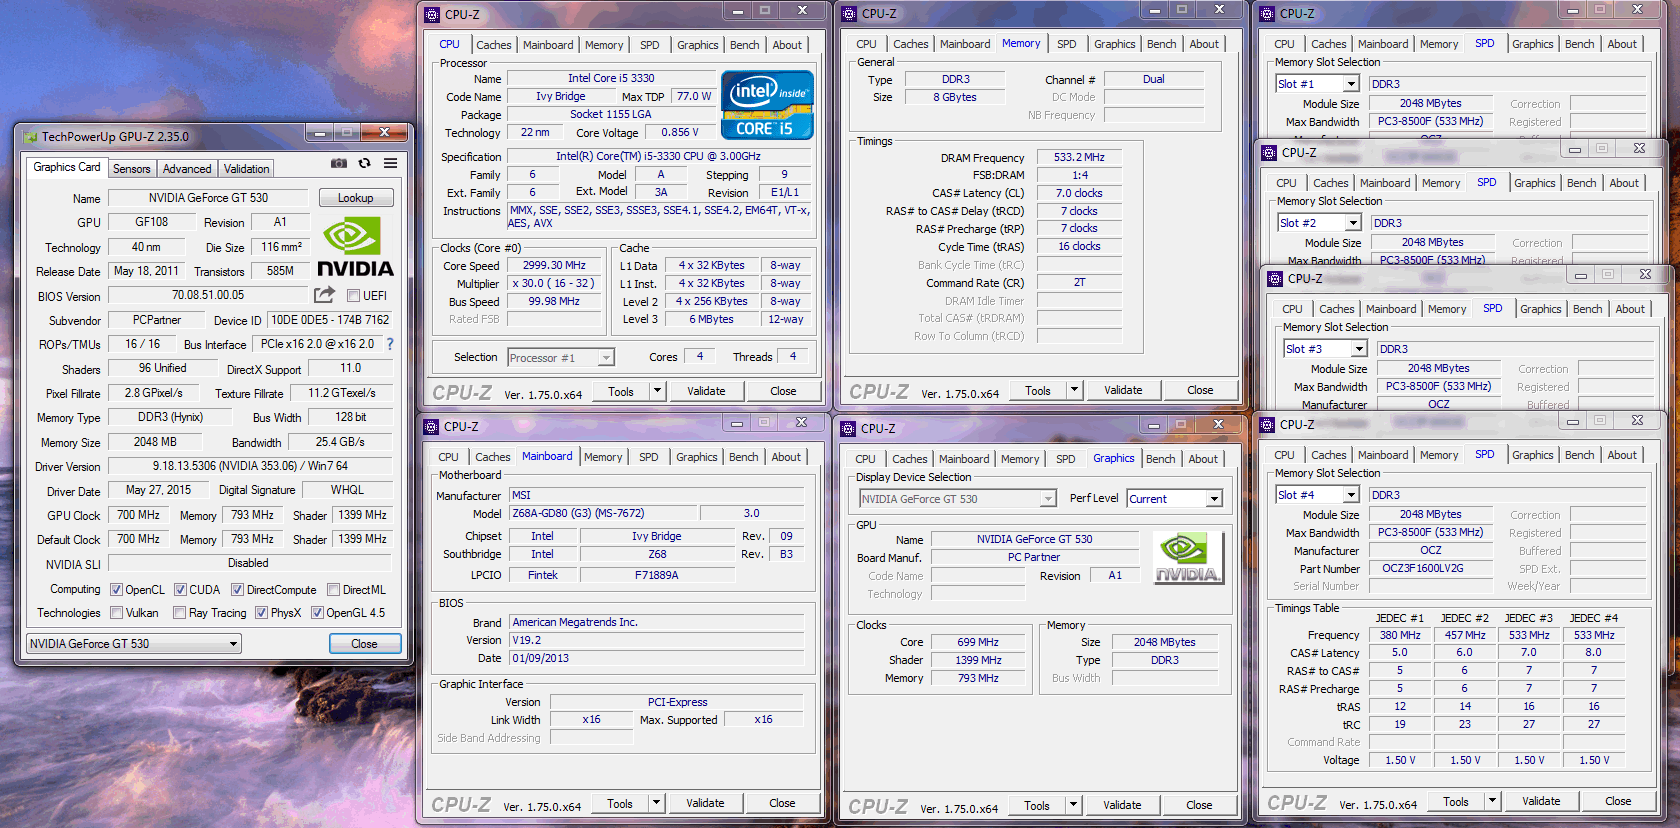Screen dimensions: 1680x828
Task: Take a screenshot with GPU-Z camera icon
Action: 339,163
